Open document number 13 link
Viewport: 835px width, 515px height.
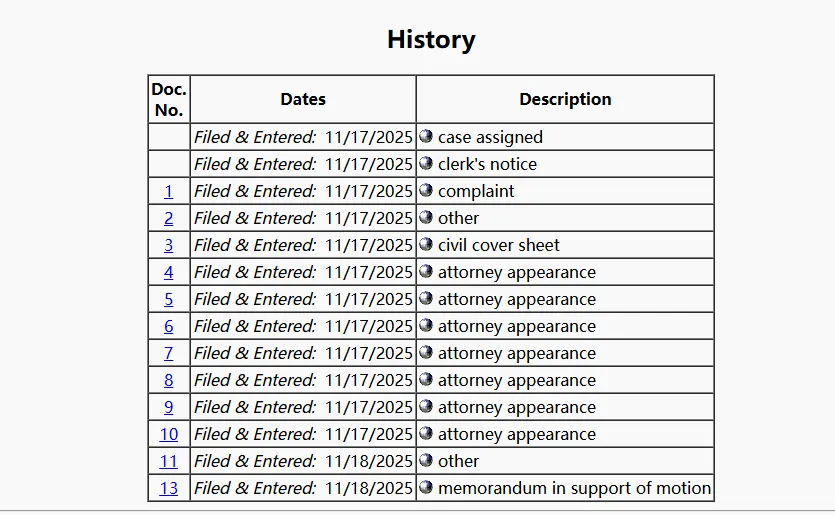169,488
